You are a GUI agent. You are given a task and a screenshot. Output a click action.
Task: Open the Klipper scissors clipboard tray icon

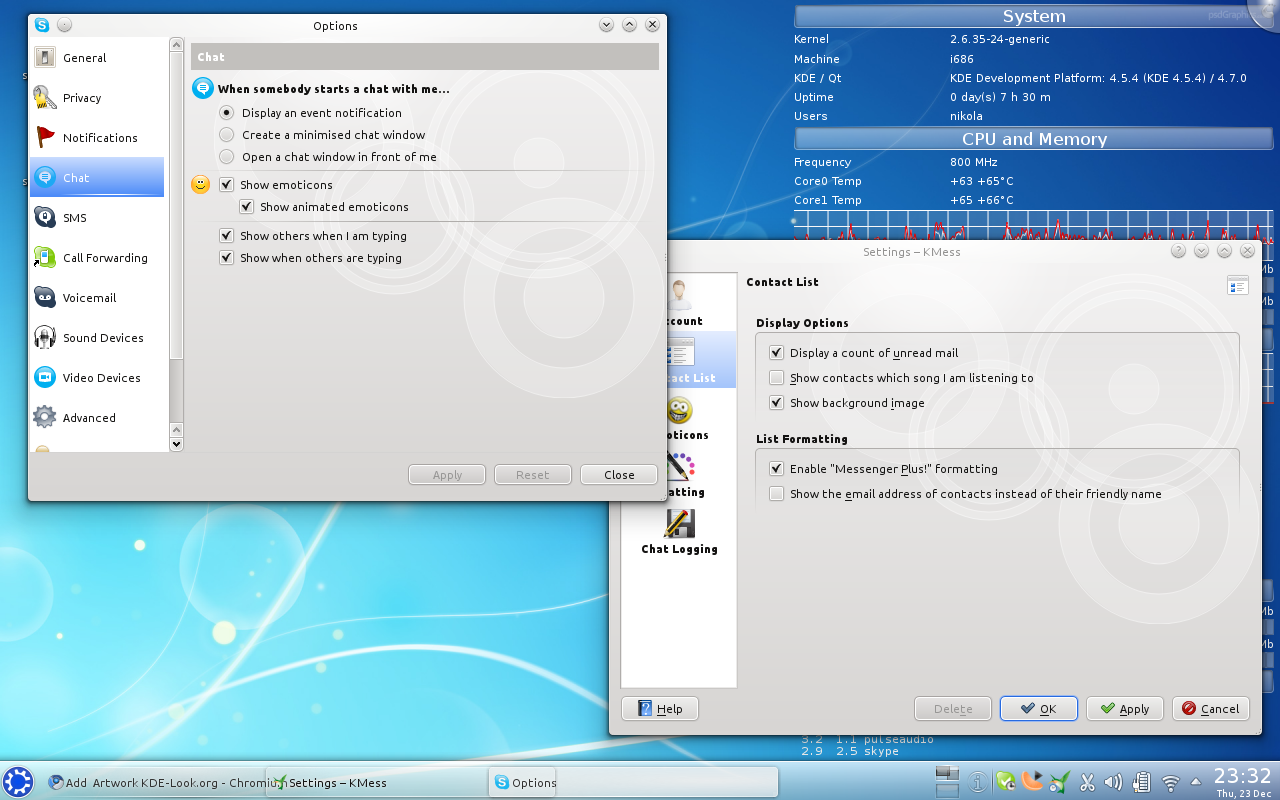tap(1088, 782)
